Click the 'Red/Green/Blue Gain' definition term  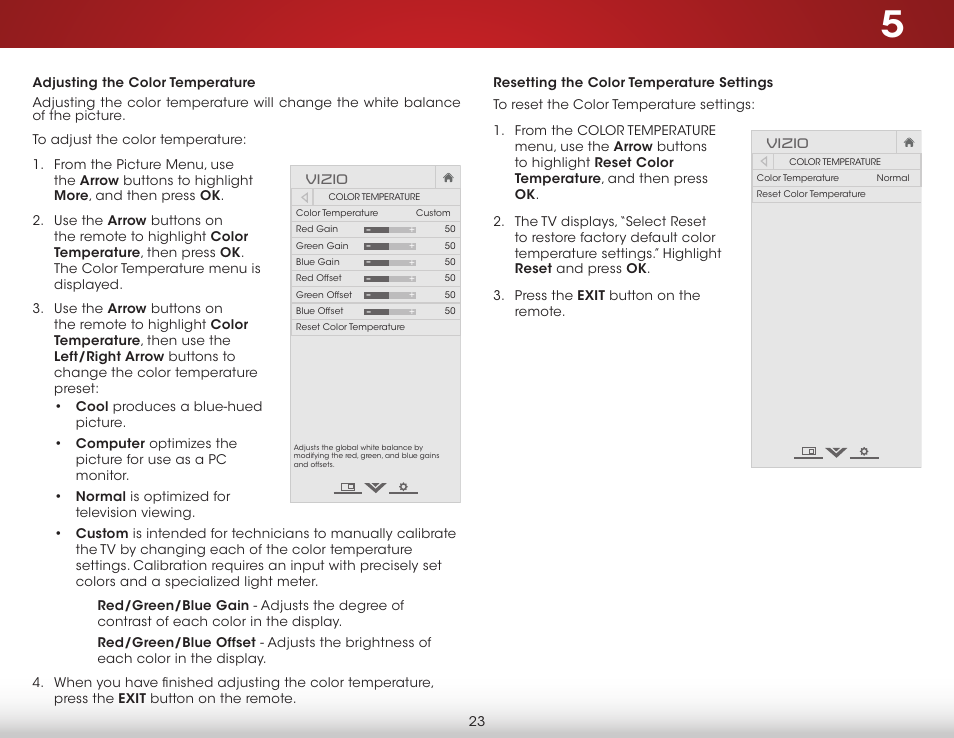point(173,605)
